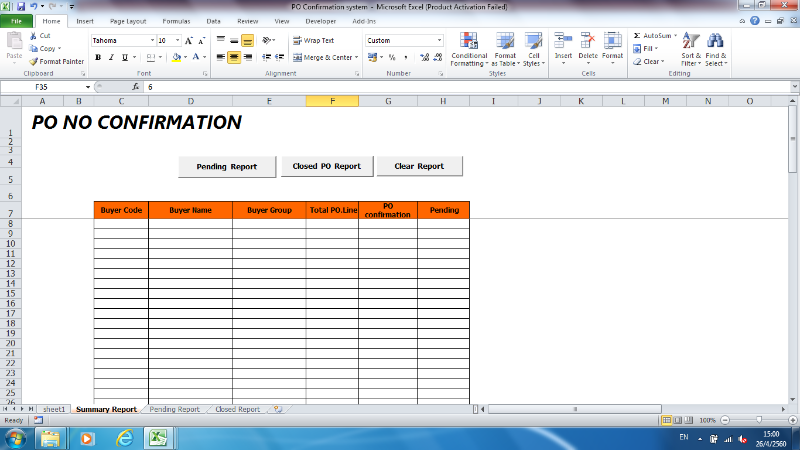The width and height of the screenshot is (800, 450).
Task: Click the Delete cells icon
Action: coord(588,42)
